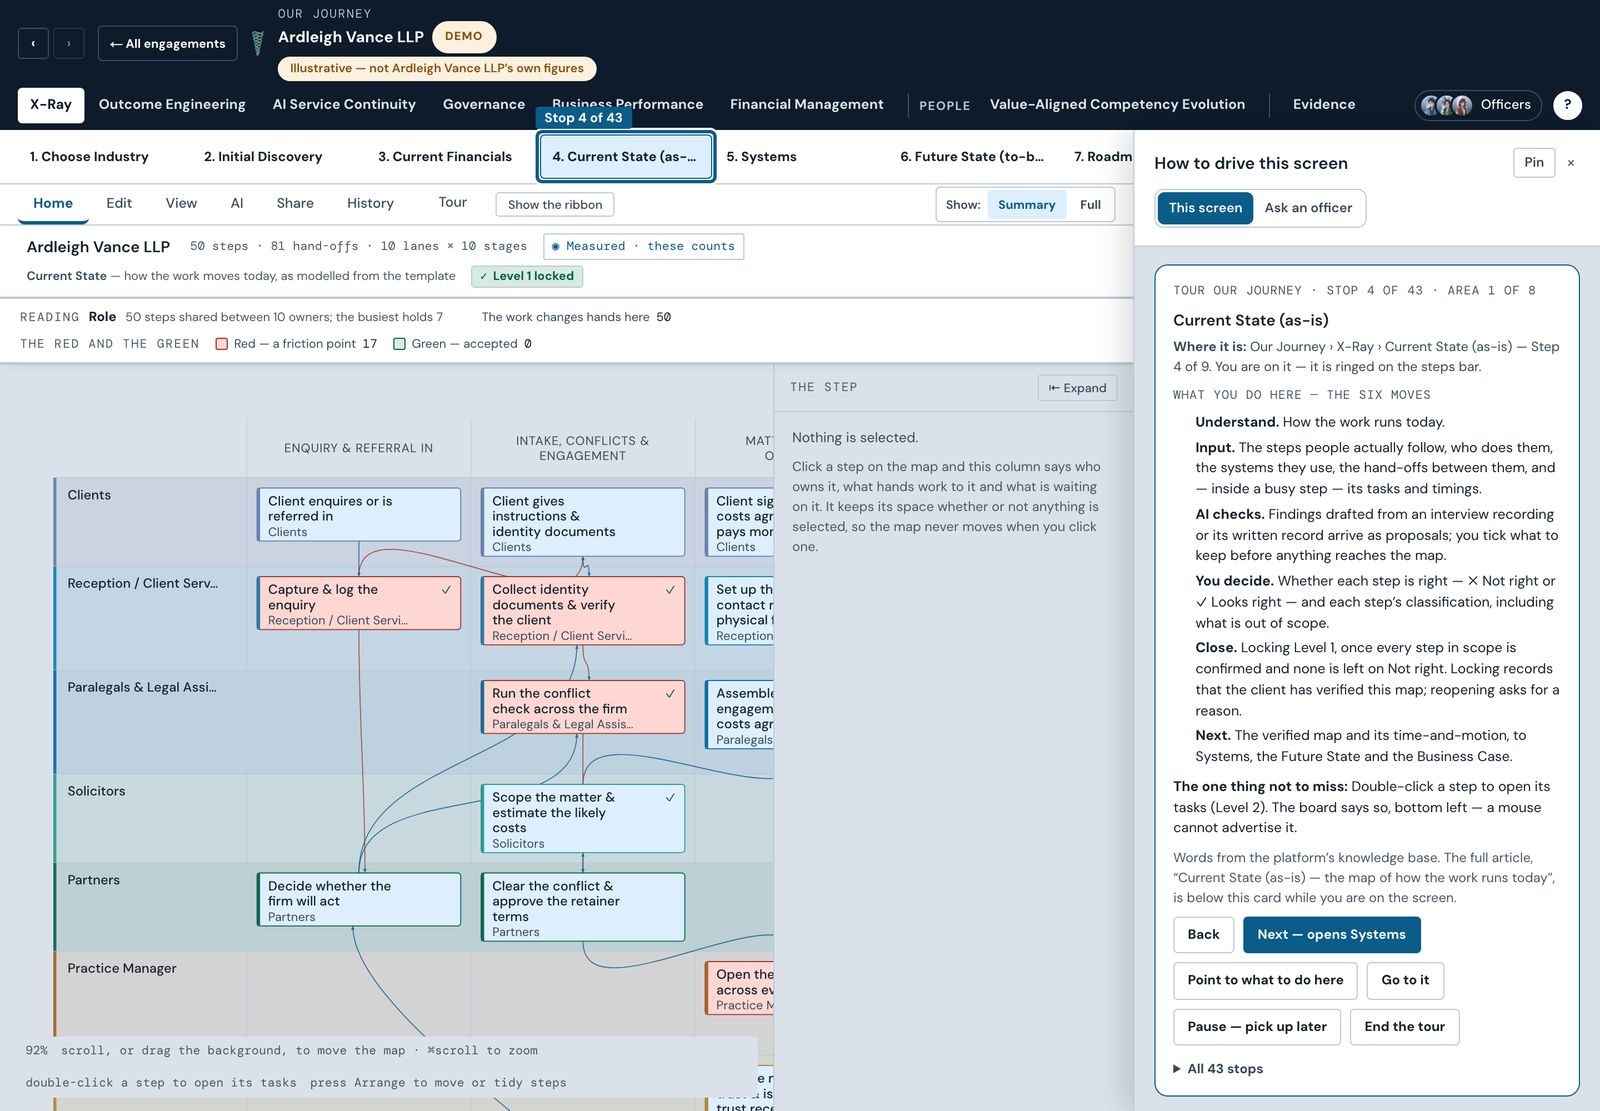This screenshot has width=1600, height=1111.
Task: Pin the help panel
Action: point(1534,163)
